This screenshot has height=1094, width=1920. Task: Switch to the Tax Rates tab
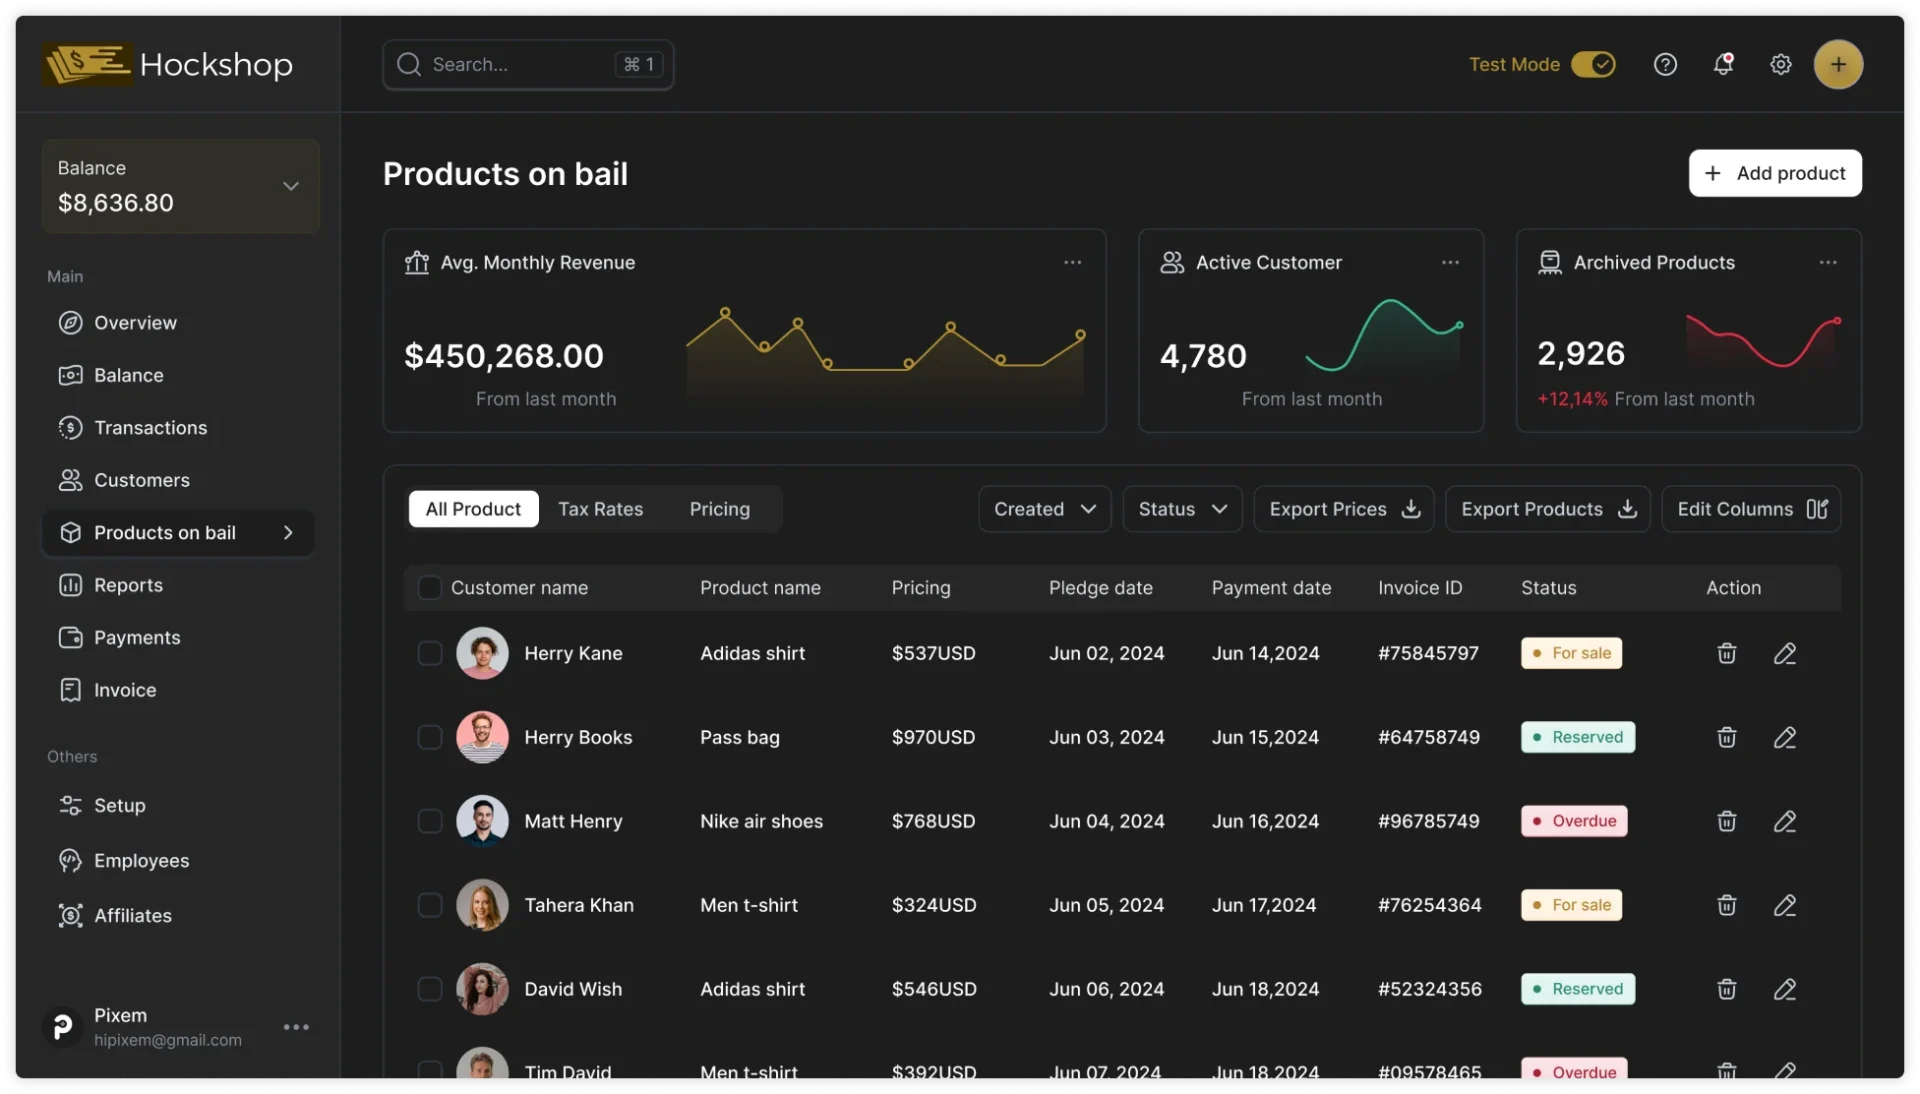tap(600, 509)
